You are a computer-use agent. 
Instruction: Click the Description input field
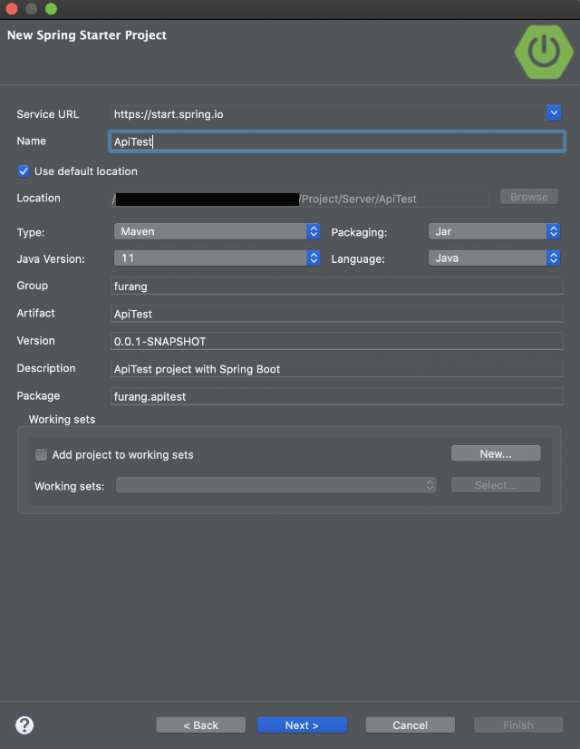337,369
